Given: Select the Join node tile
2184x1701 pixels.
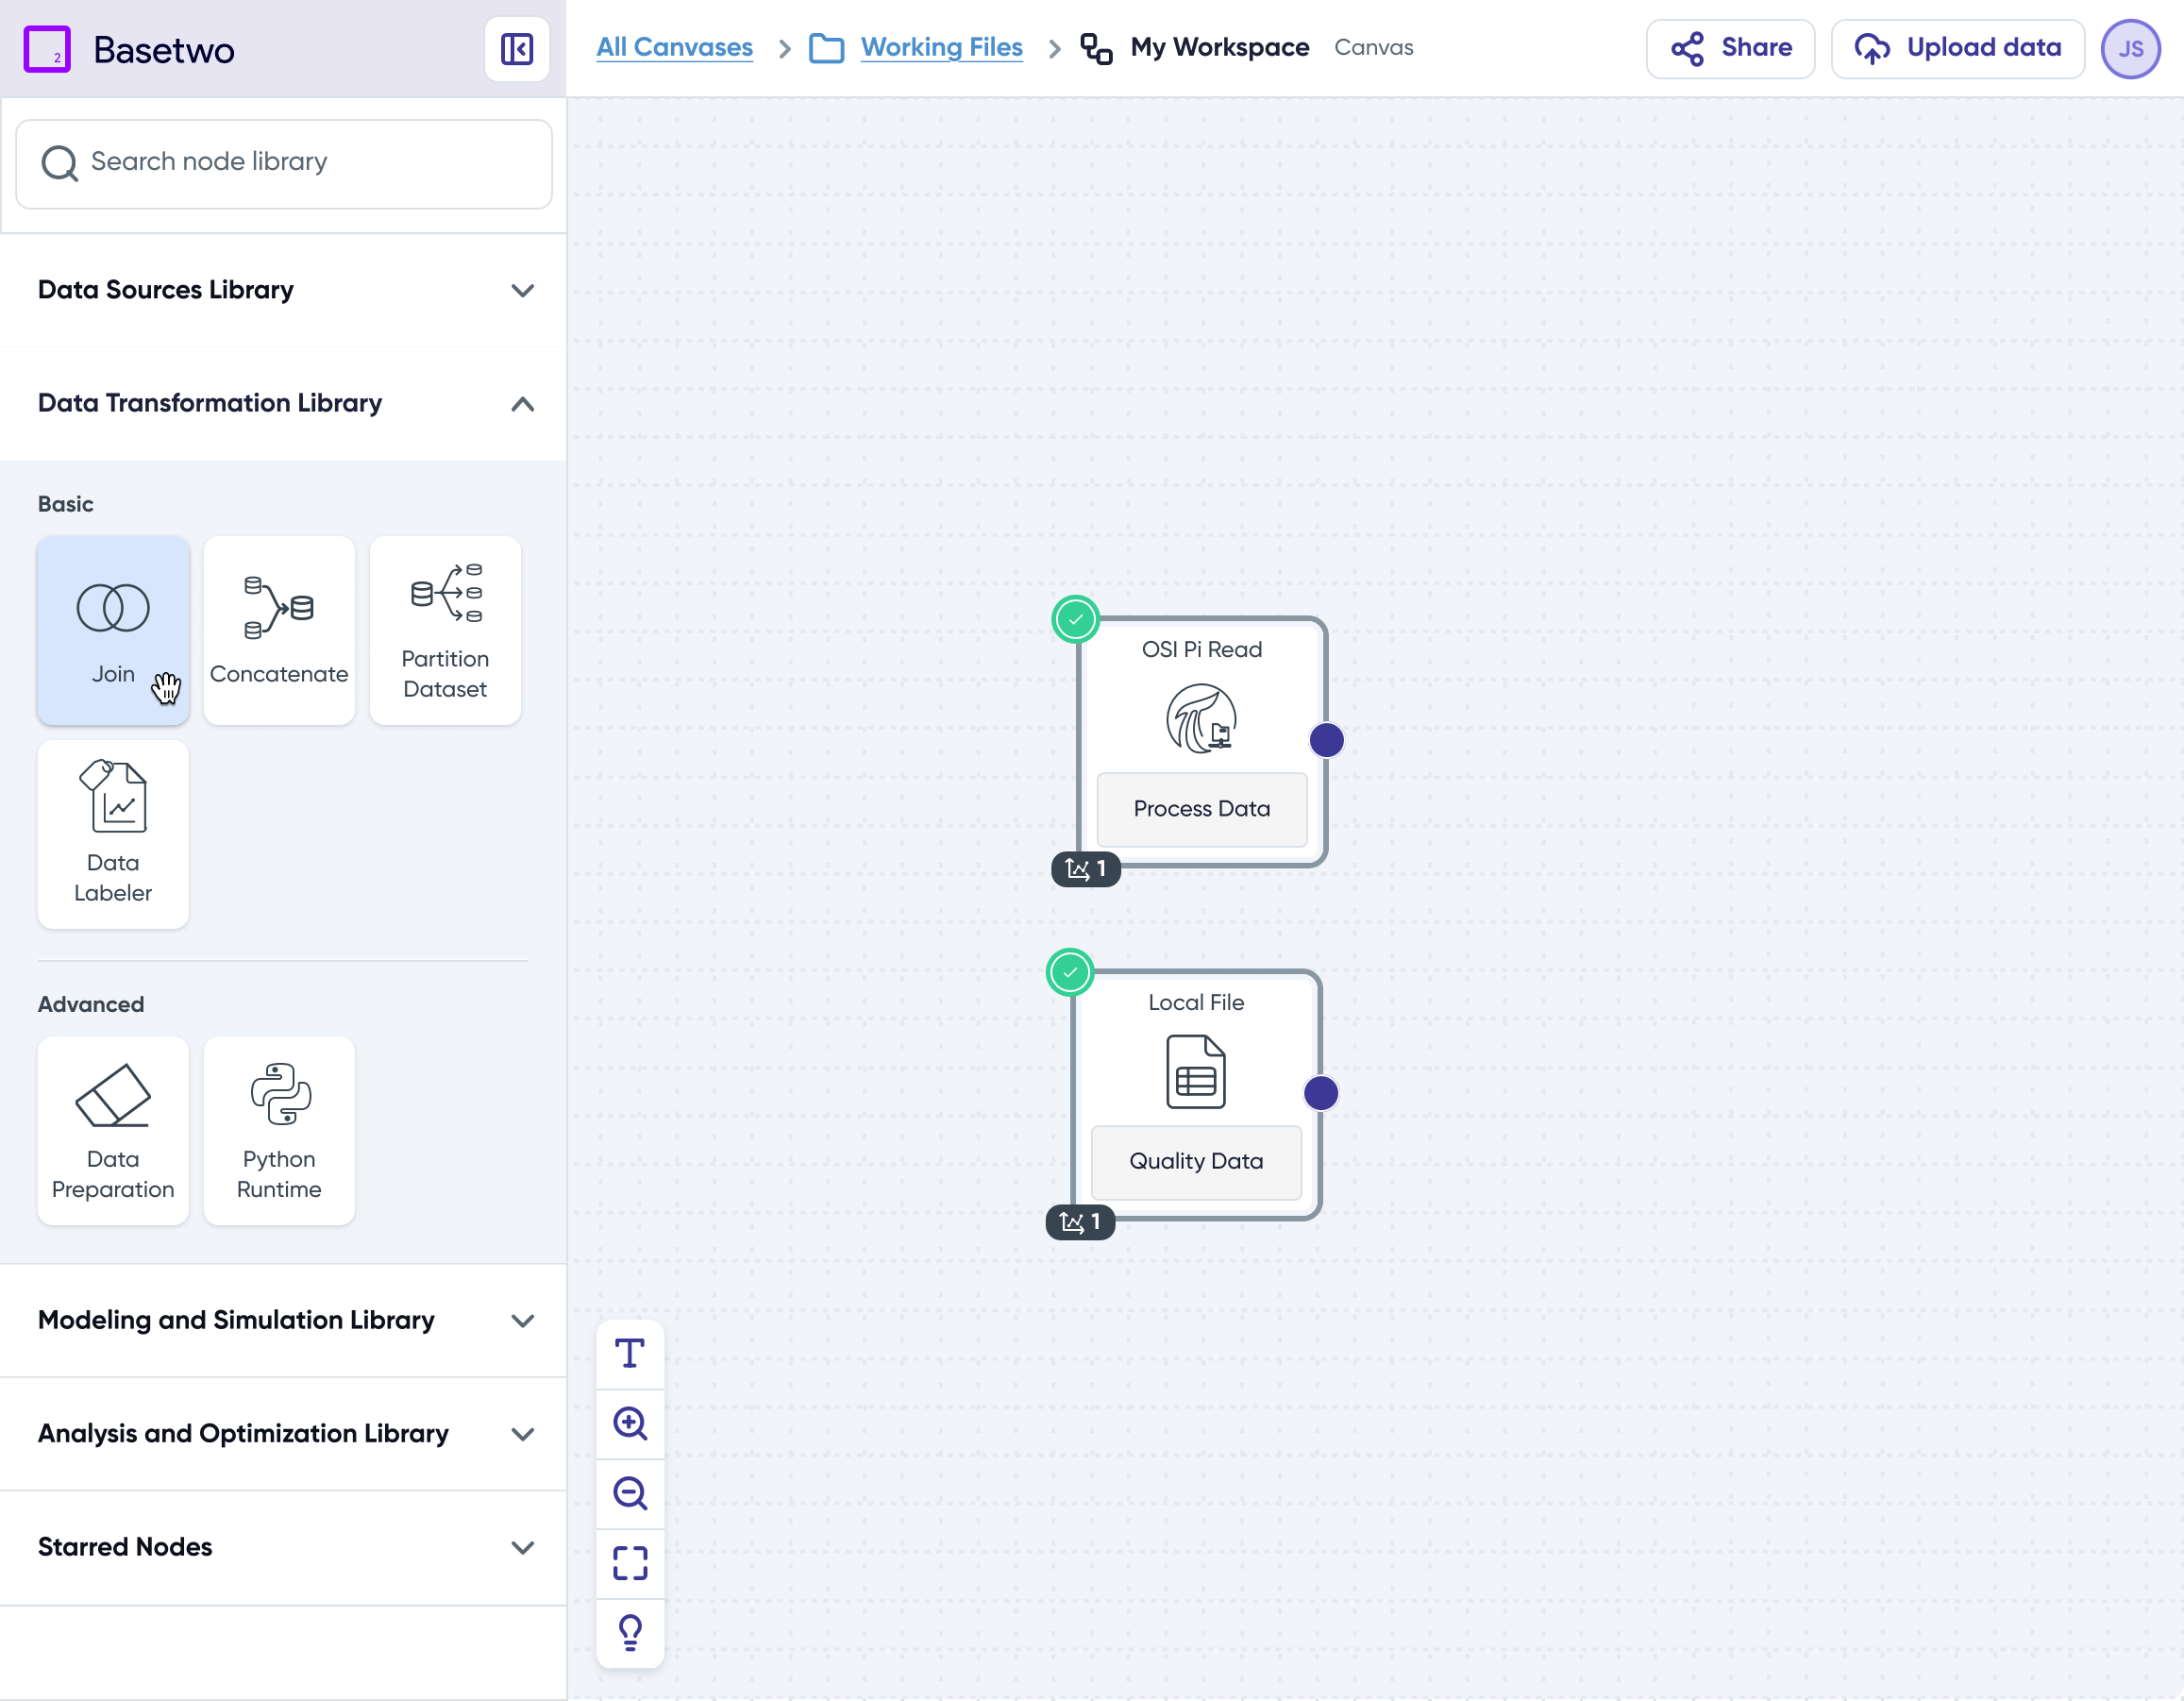Looking at the screenshot, I should (112, 630).
